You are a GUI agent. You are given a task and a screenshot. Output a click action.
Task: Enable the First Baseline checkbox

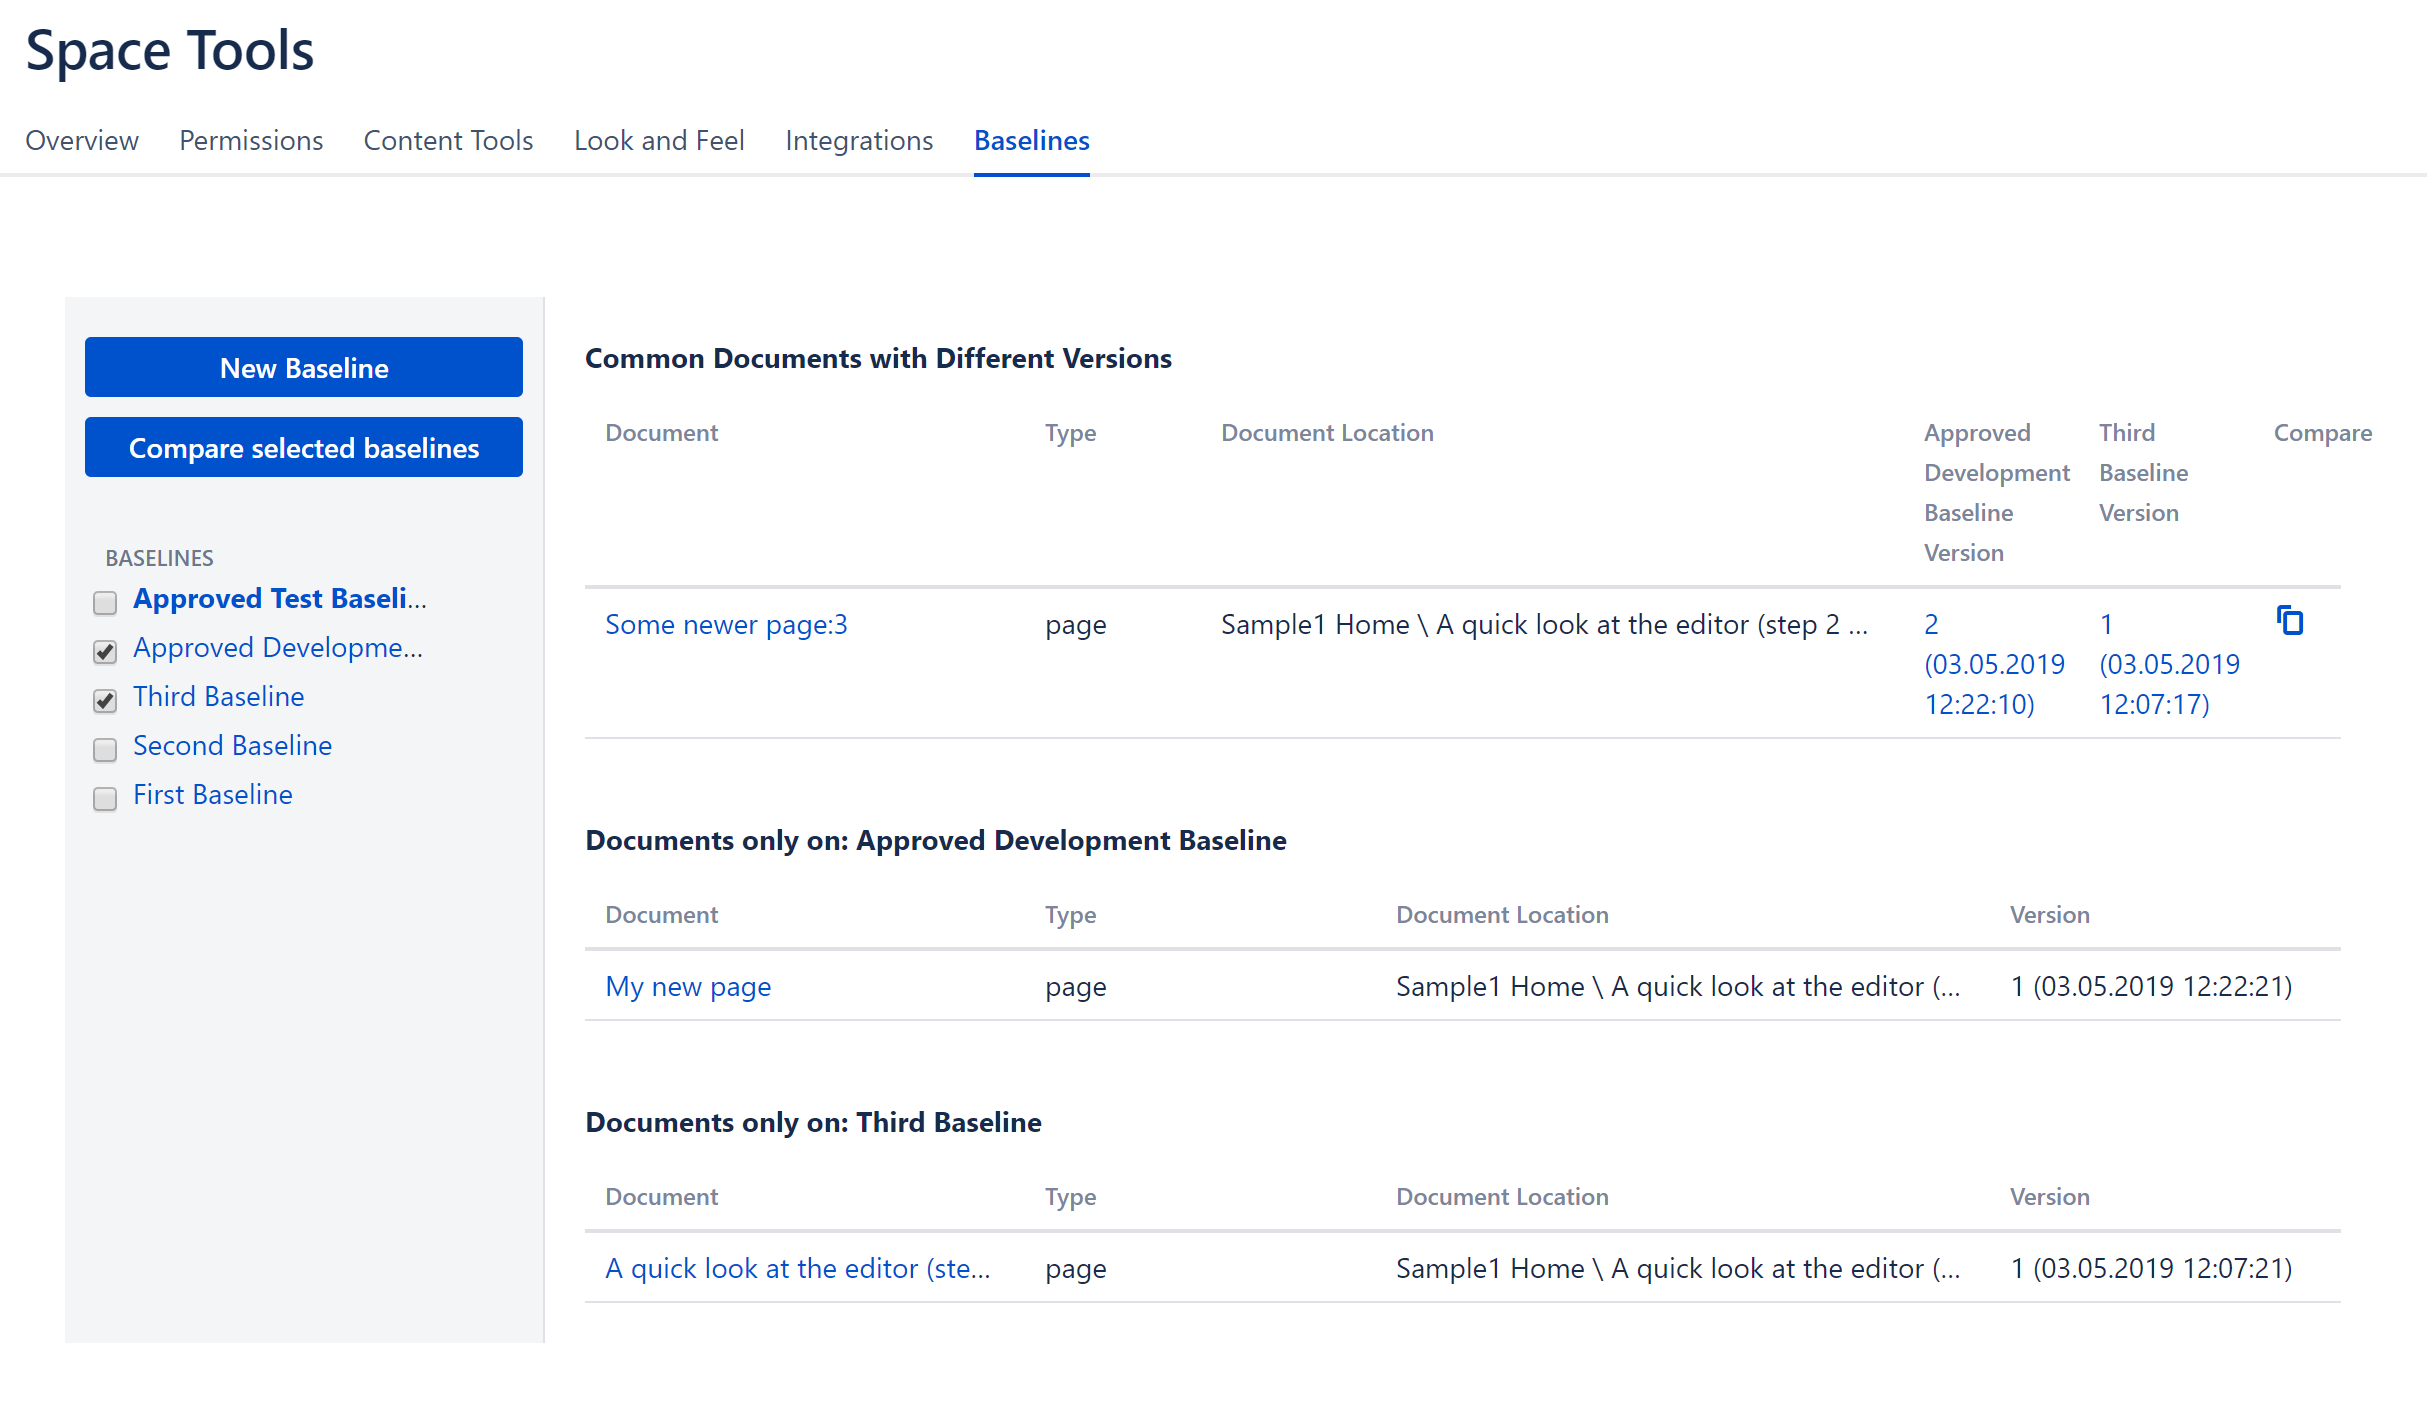(104, 799)
